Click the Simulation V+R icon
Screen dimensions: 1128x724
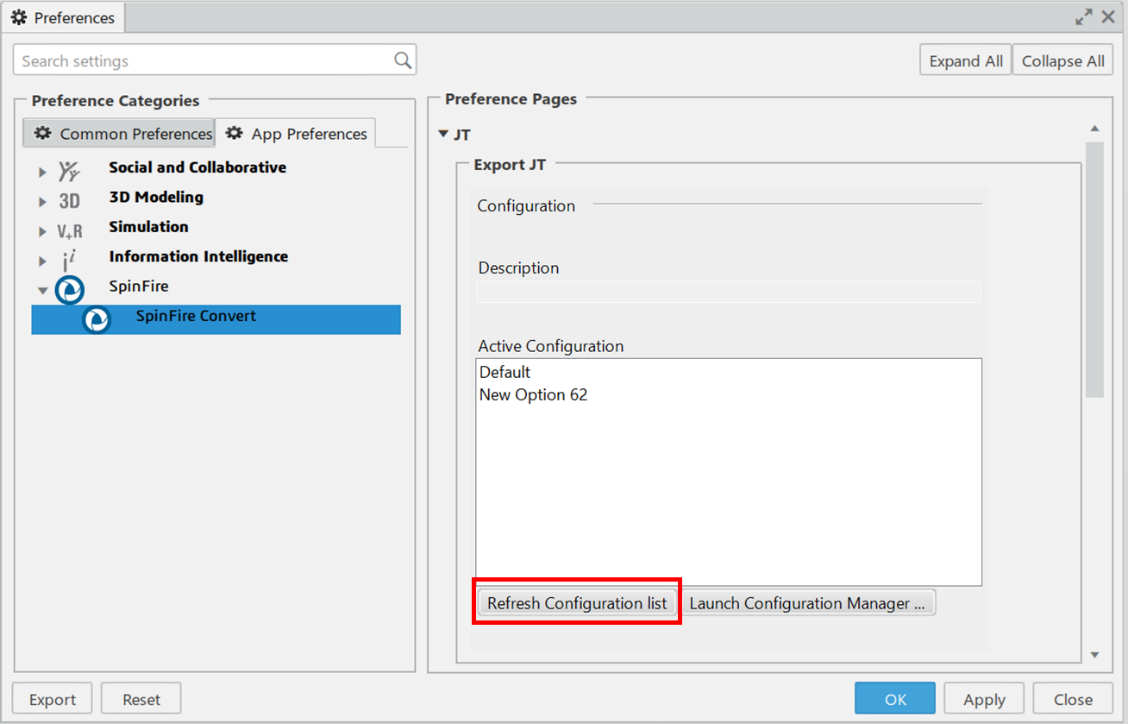coord(70,231)
